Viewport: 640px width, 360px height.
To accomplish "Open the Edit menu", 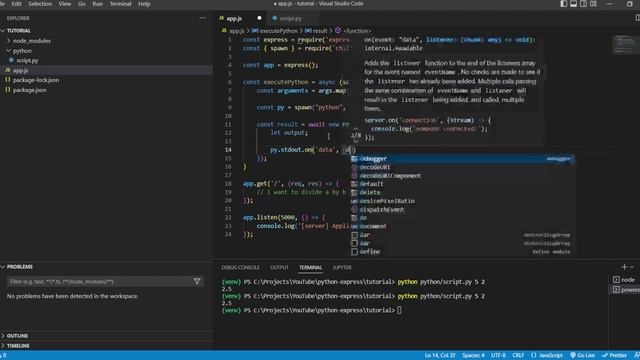I will 16,4.
